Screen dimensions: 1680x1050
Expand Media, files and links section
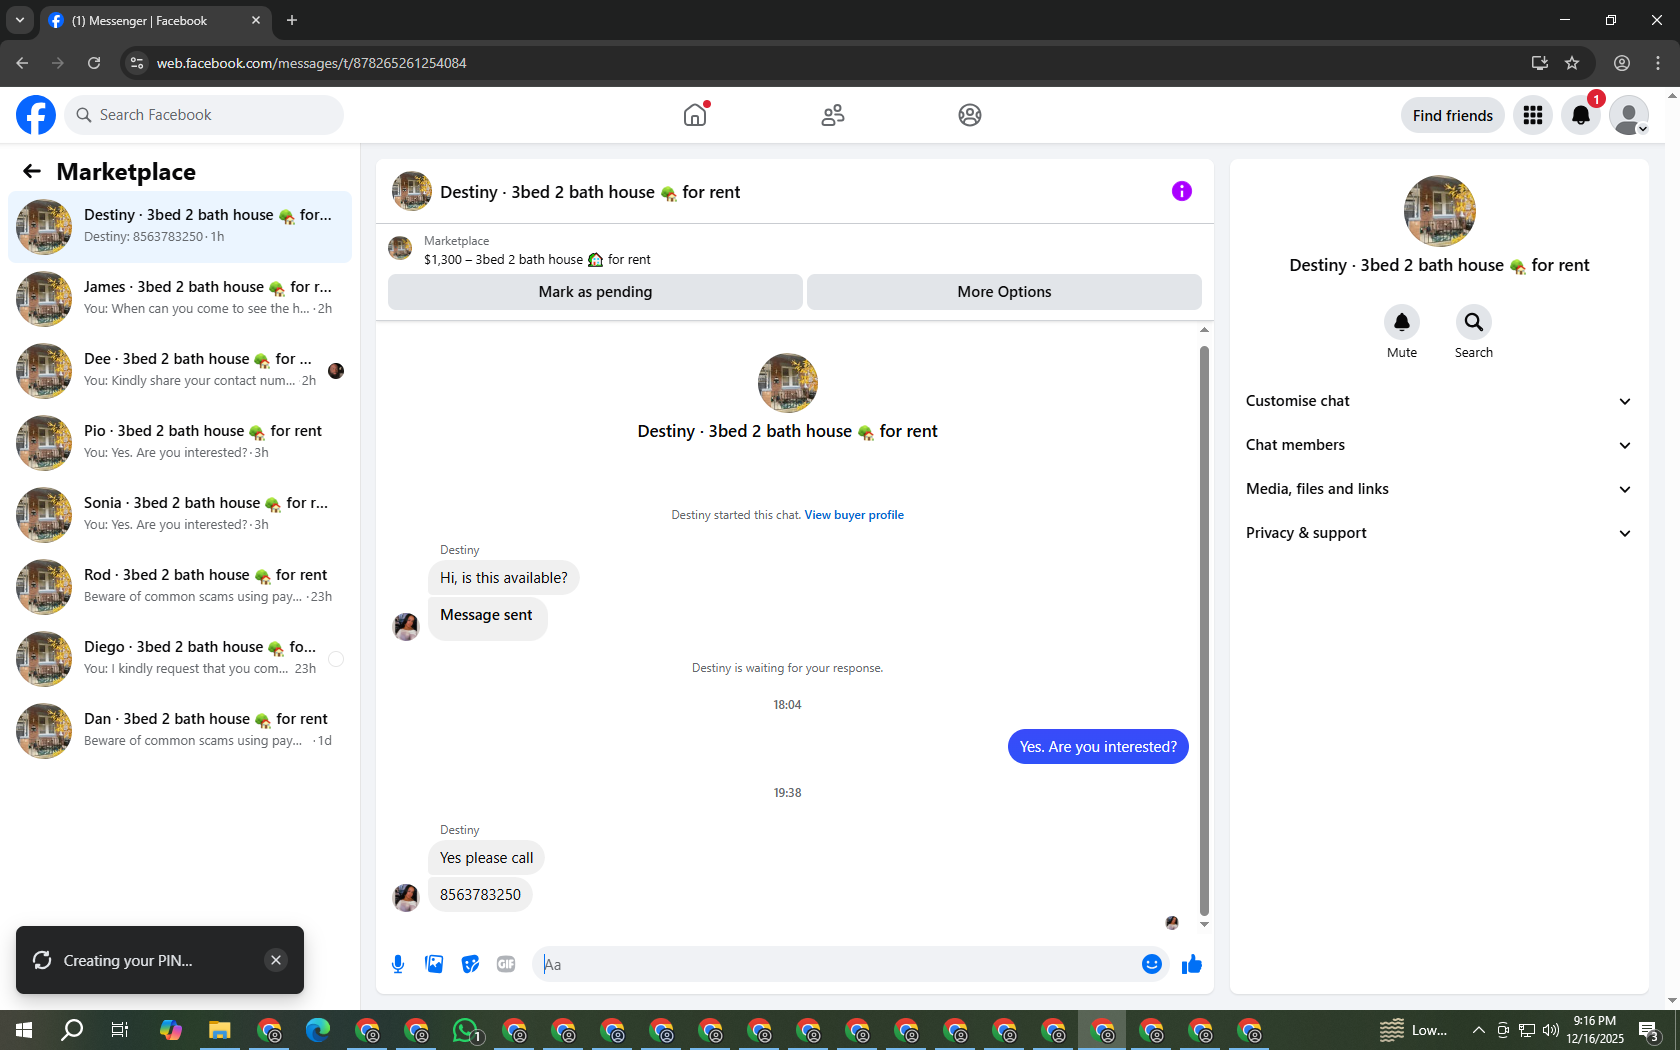click(x=1439, y=489)
